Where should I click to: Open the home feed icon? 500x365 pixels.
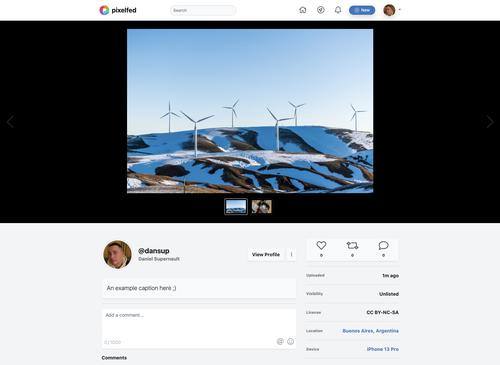tap(303, 10)
